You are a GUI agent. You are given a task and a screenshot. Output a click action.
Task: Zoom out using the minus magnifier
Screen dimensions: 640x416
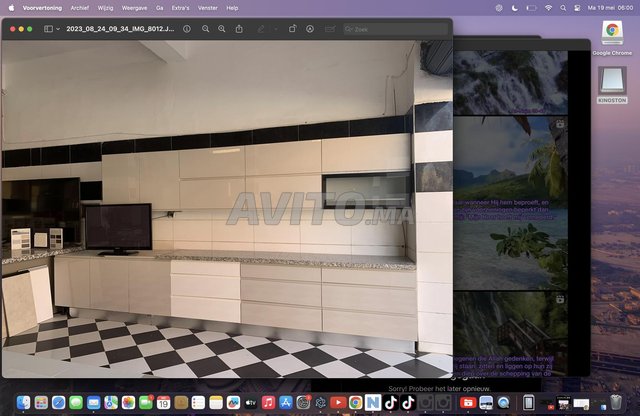tap(204, 29)
